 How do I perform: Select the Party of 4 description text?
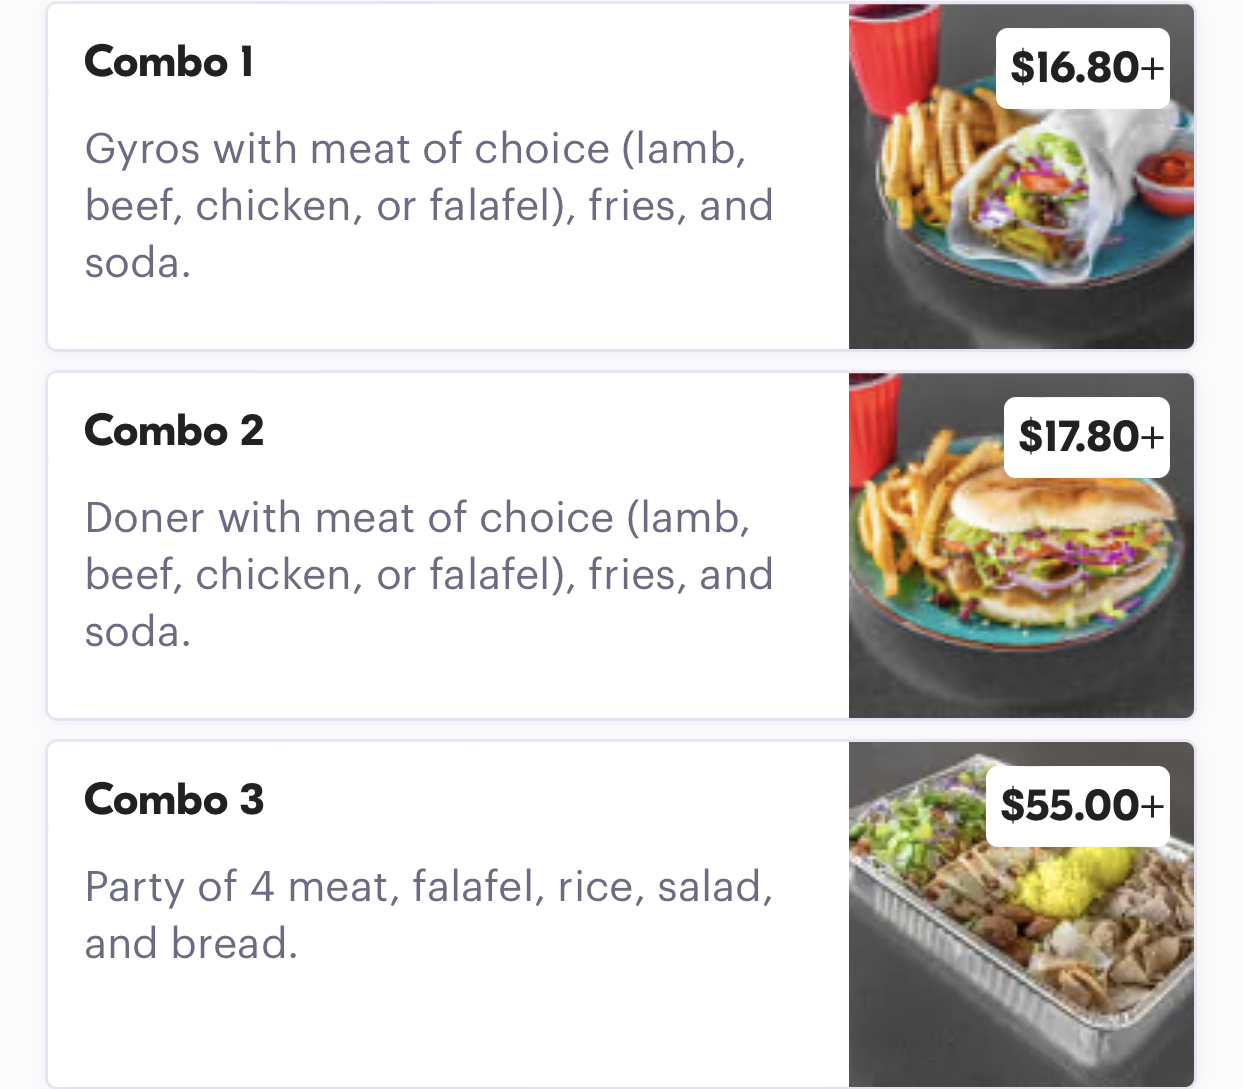(428, 914)
